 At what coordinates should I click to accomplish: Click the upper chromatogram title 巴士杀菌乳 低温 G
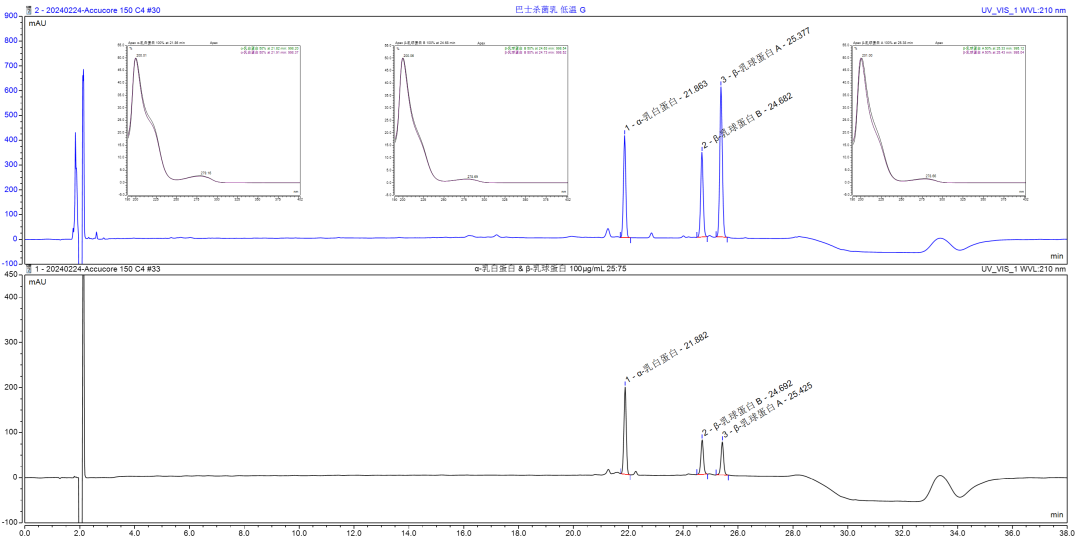[x=544, y=10]
